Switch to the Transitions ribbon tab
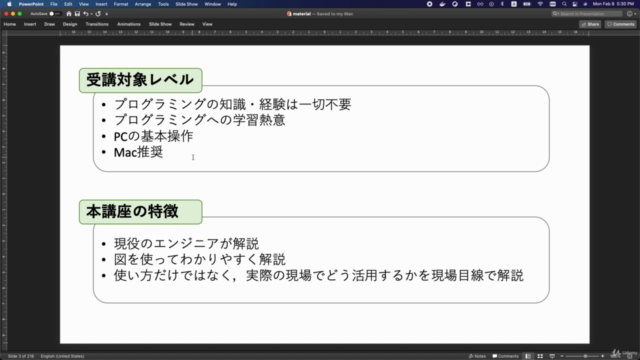This screenshot has height=360, width=640. (97, 24)
